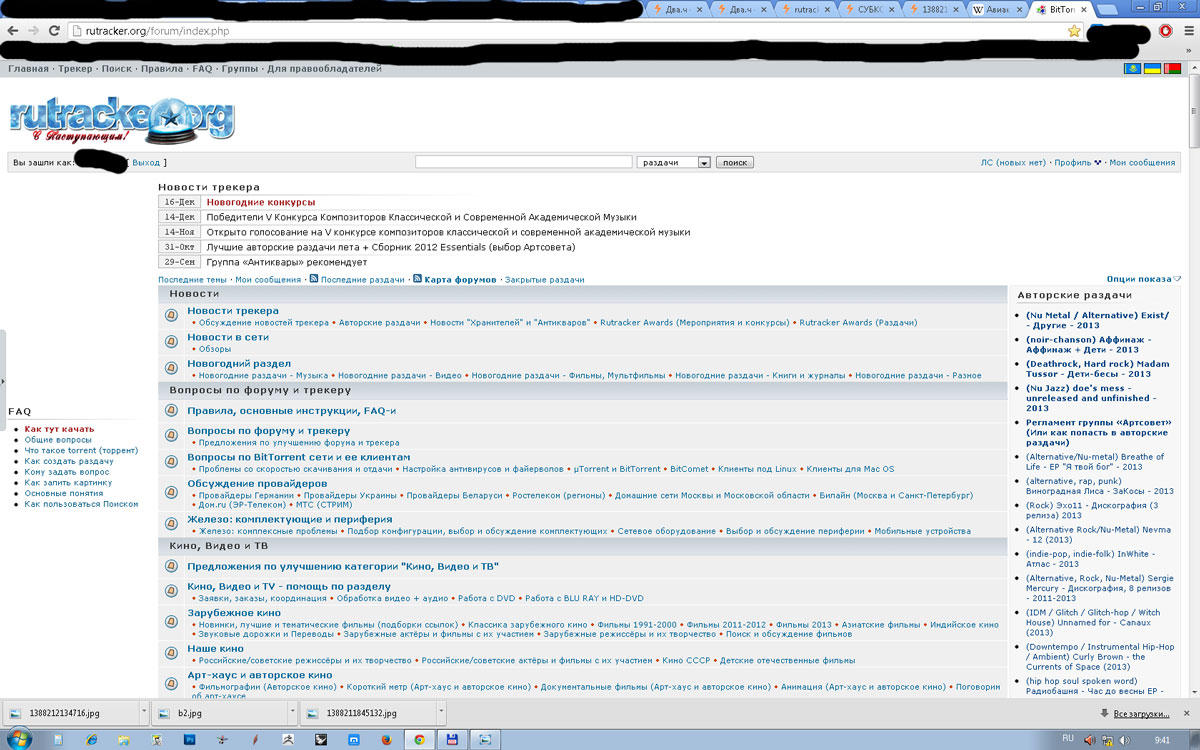The height and width of the screenshot is (750, 1200).
Task: Click the Belarus flag icon
Action: click(x=1171, y=69)
